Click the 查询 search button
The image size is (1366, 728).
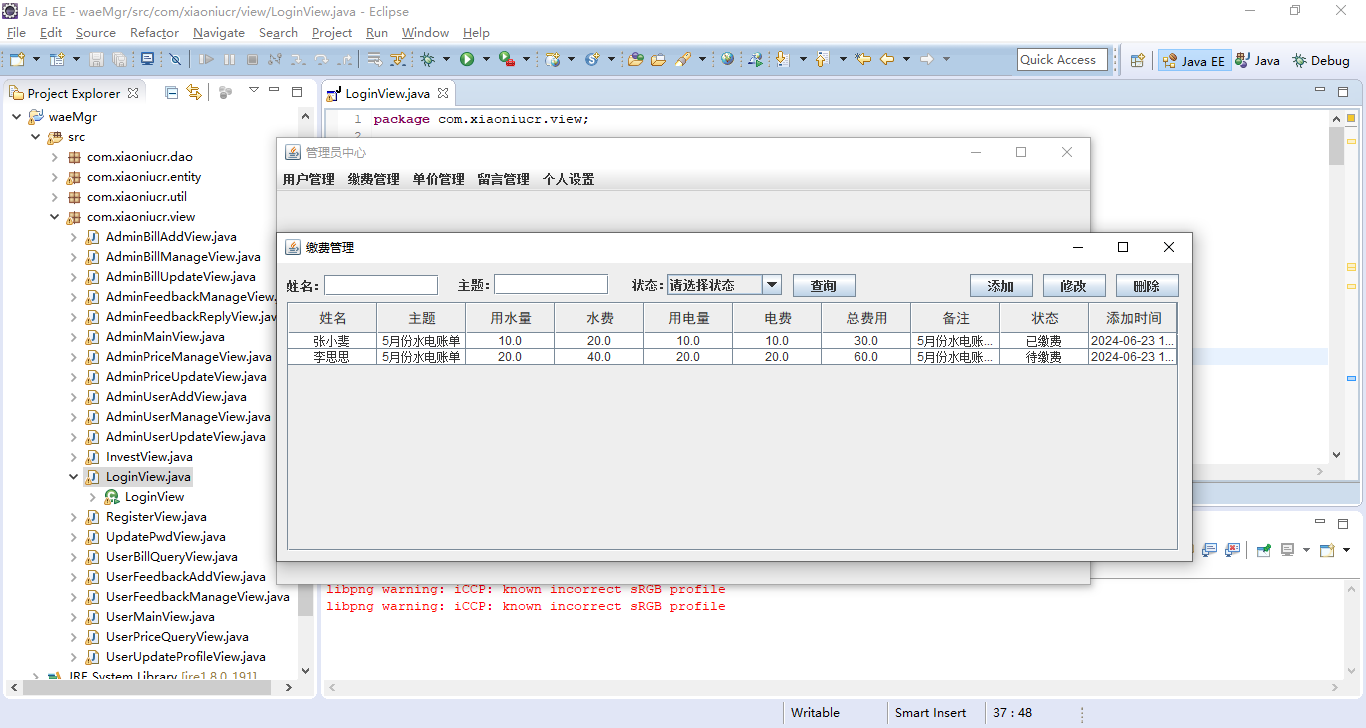824,286
